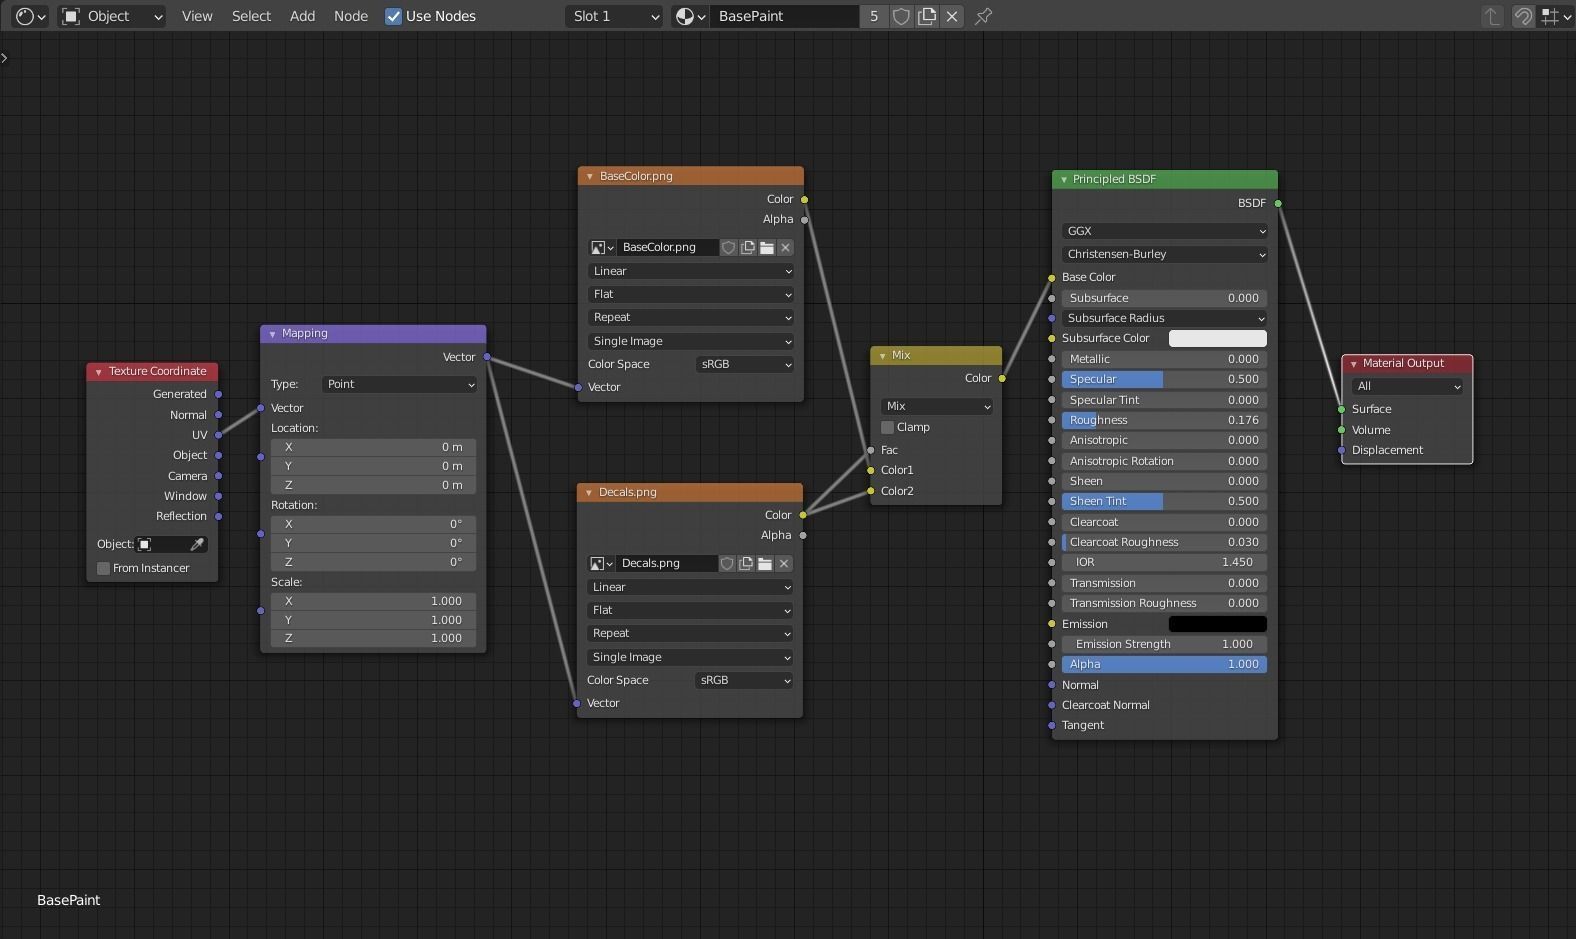Open Decals.png projection dropdown set to Flat
1576x939 pixels.
click(690, 610)
